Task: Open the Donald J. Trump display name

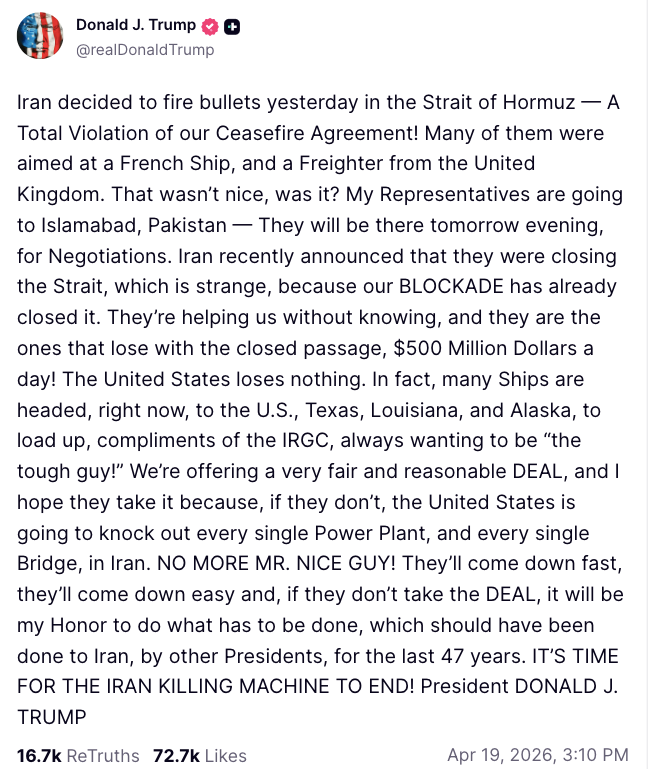Action: point(136,26)
